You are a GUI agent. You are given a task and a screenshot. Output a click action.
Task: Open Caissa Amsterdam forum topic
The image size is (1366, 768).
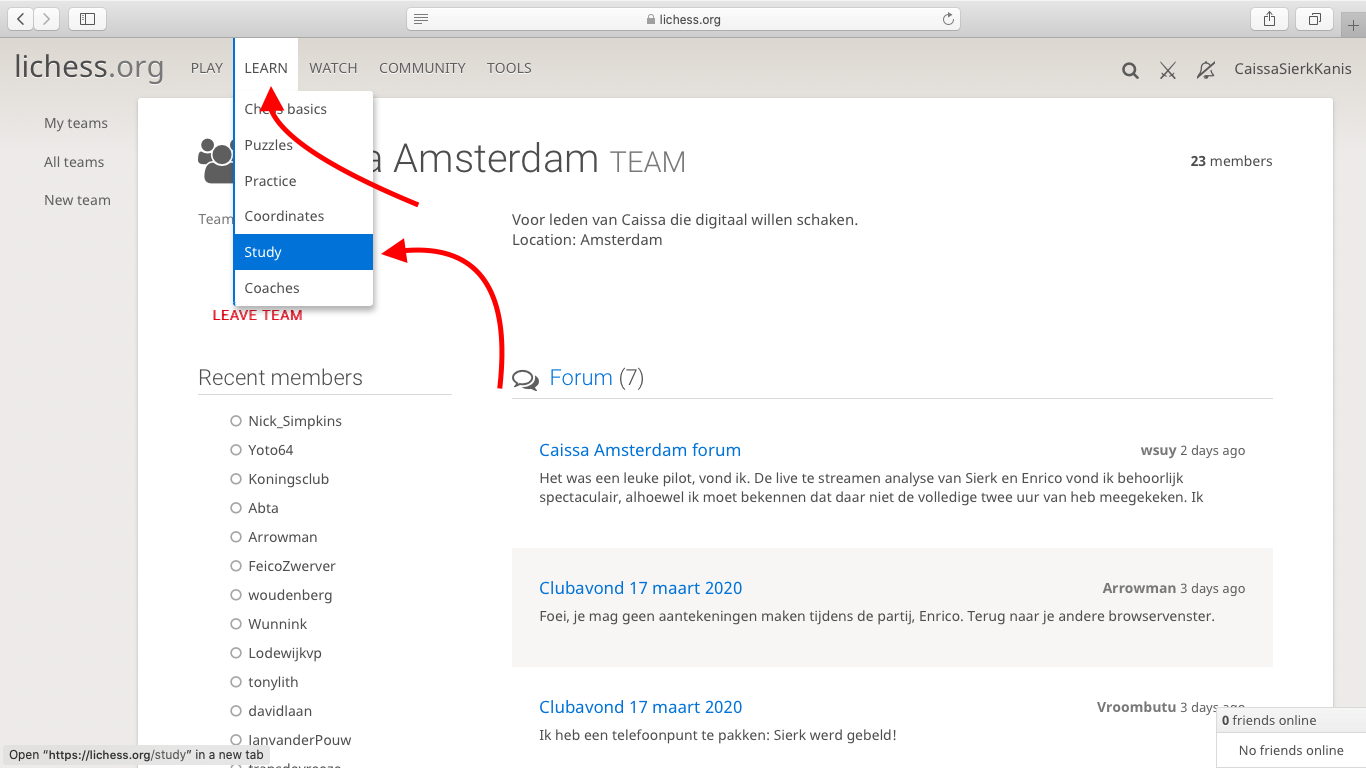tap(640, 450)
